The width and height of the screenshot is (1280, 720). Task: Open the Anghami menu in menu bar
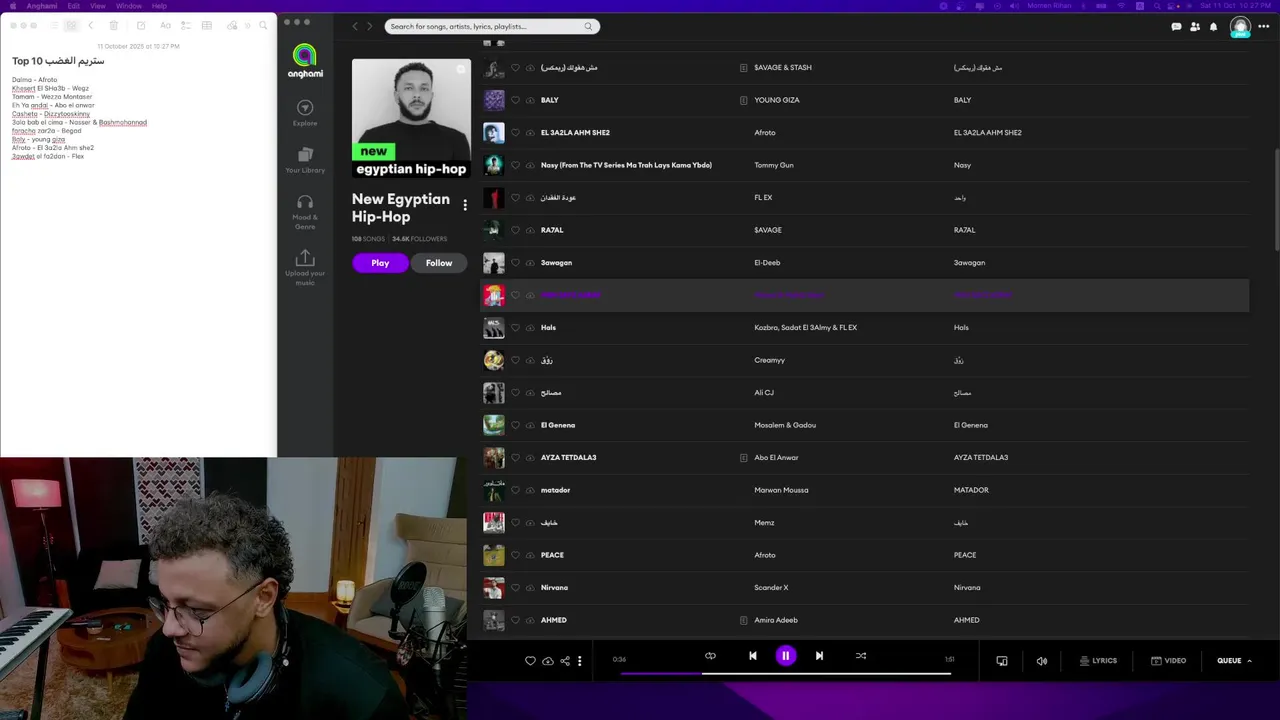(x=42, y=6)
